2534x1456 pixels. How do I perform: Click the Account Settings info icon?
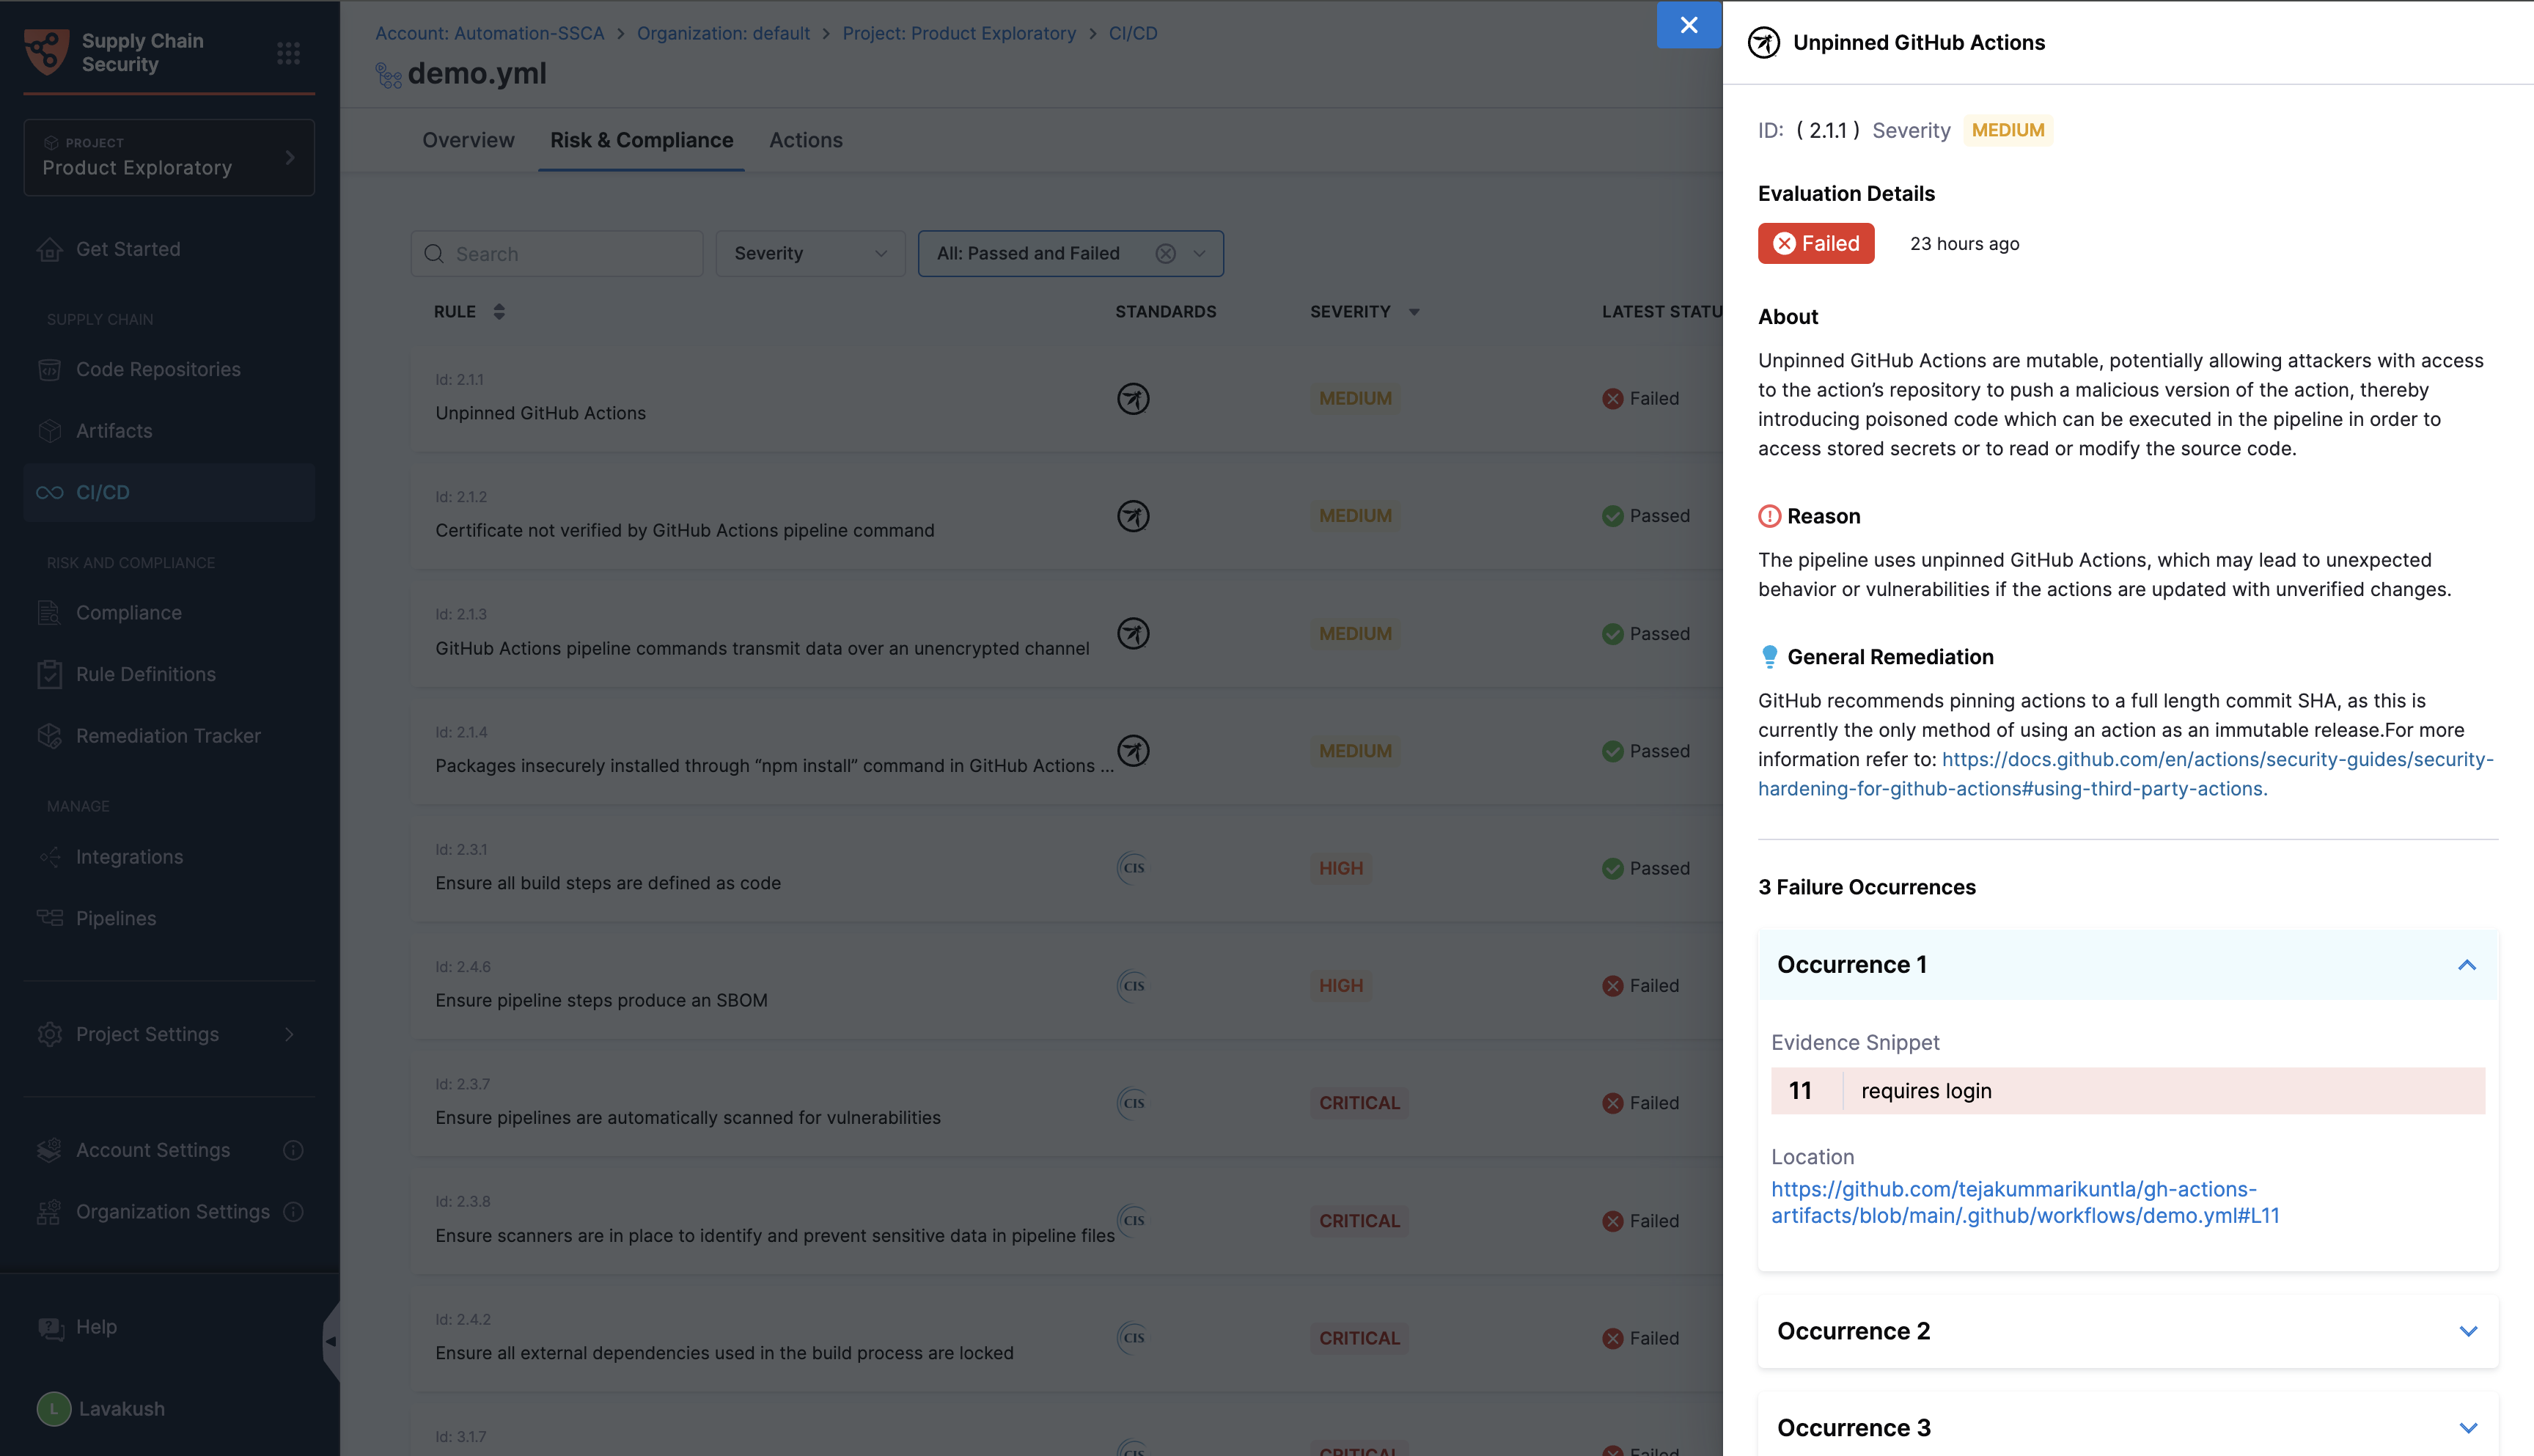[x=293, y=1150]
